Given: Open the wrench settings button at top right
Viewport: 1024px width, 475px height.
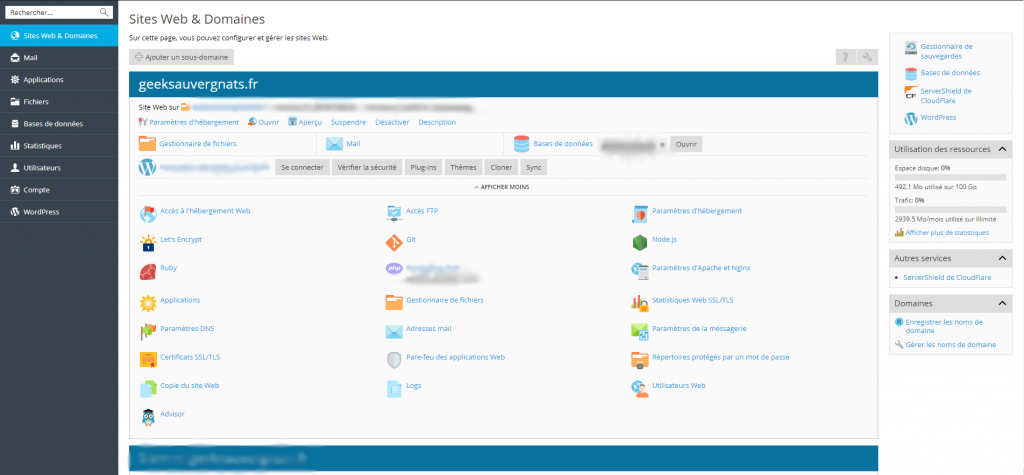Looking at the screenshot, I should coord(868,58).
